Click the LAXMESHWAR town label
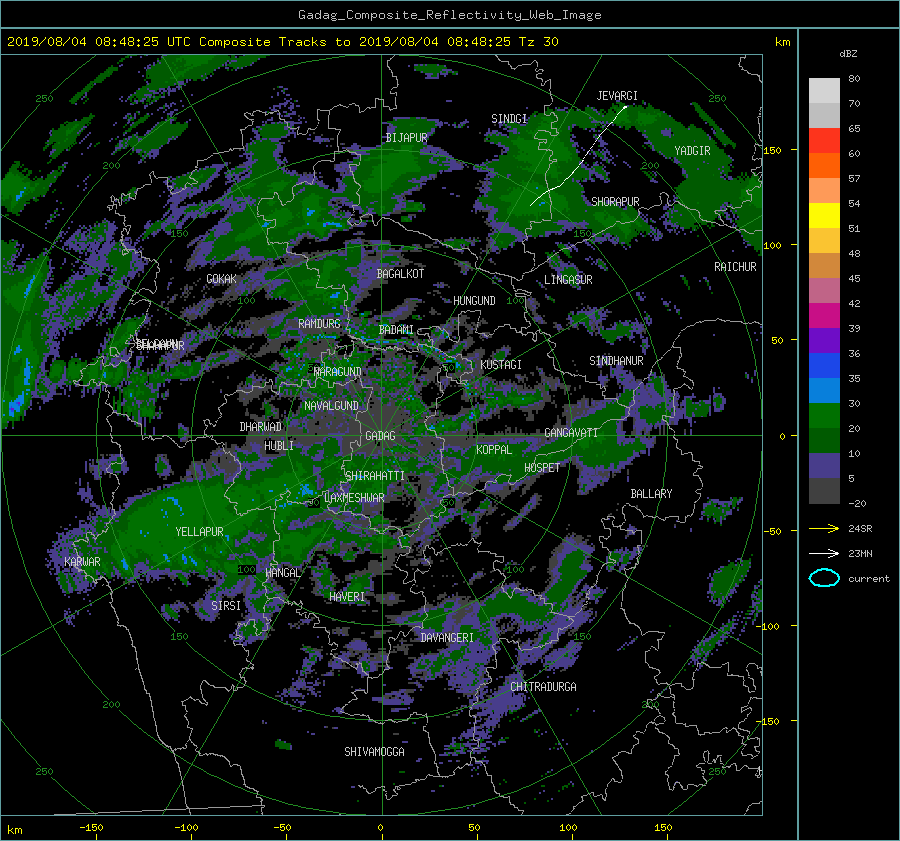The height and width of the screenshot is (841, 900). click(354, 498)
